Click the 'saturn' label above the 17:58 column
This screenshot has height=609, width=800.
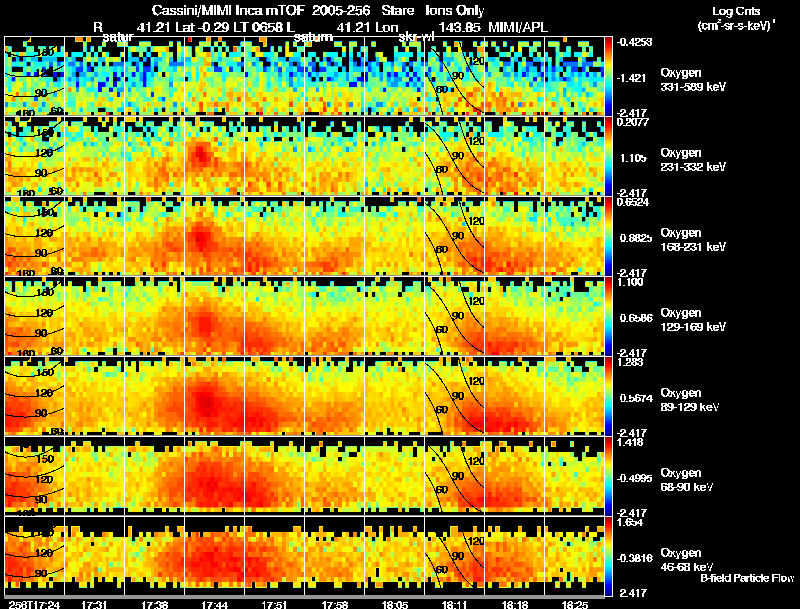(313, 37)
